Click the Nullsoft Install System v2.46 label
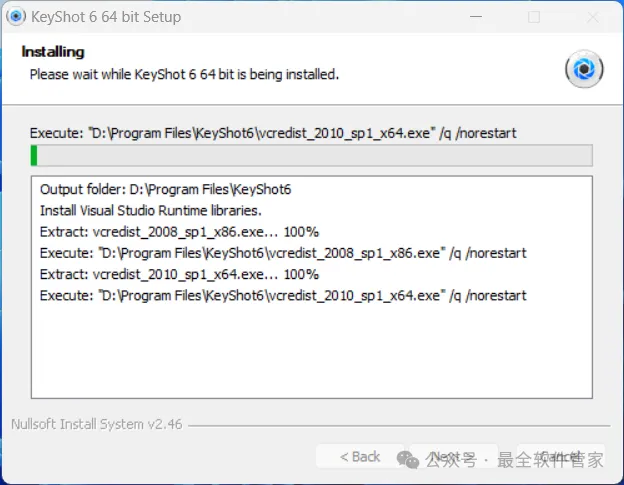Screen dimensions: 624x485 pos(97,424)
